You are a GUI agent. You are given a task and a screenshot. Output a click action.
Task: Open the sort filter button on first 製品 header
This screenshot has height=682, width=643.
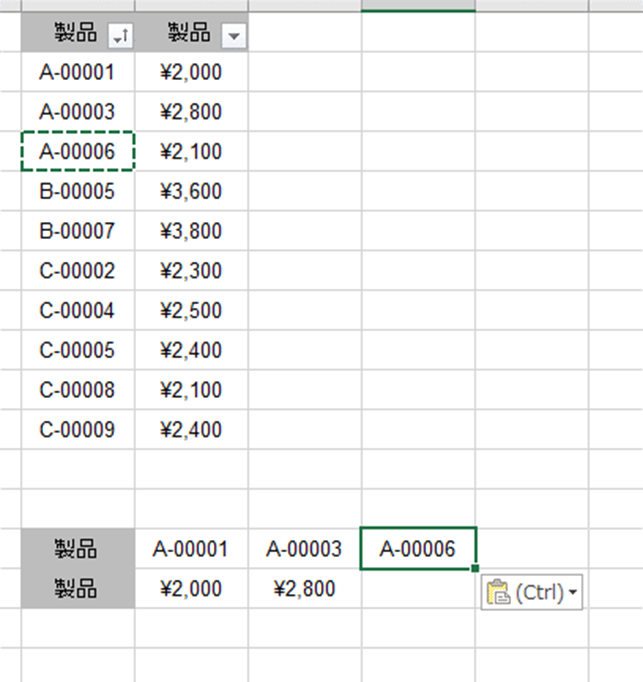(x=121, y=36)
